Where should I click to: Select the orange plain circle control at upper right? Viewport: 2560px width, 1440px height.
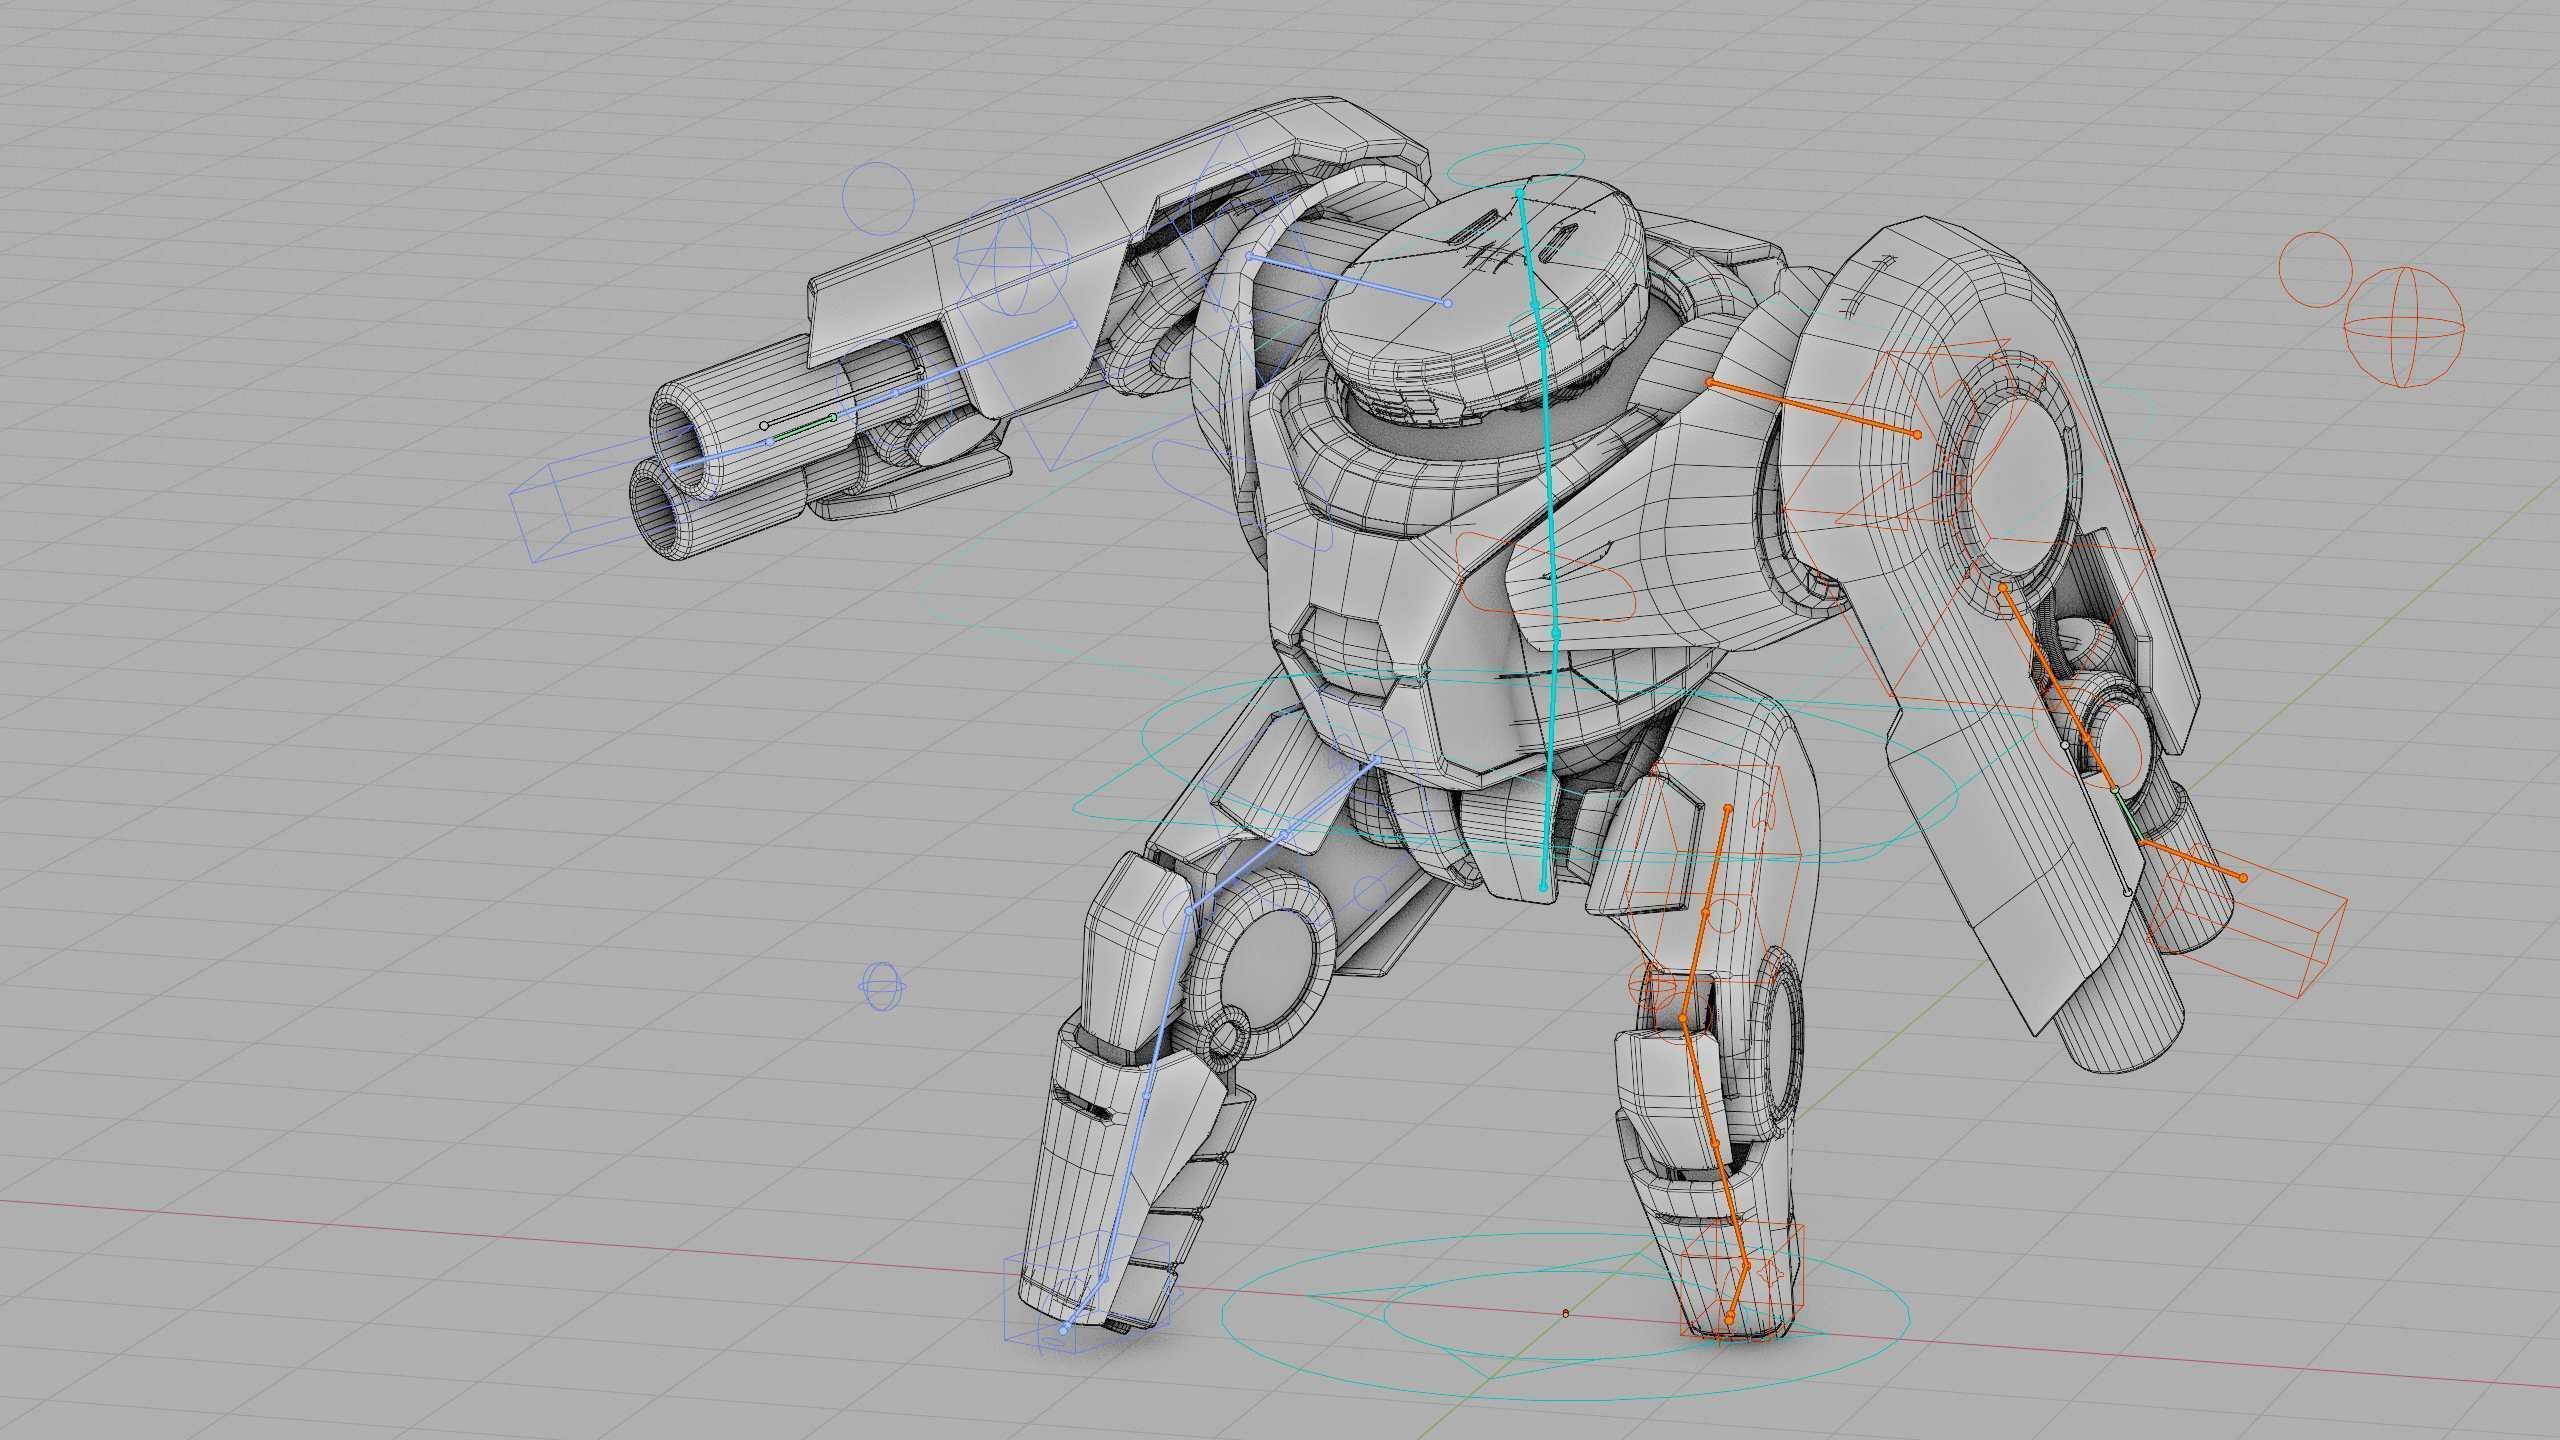point(2316,268)
